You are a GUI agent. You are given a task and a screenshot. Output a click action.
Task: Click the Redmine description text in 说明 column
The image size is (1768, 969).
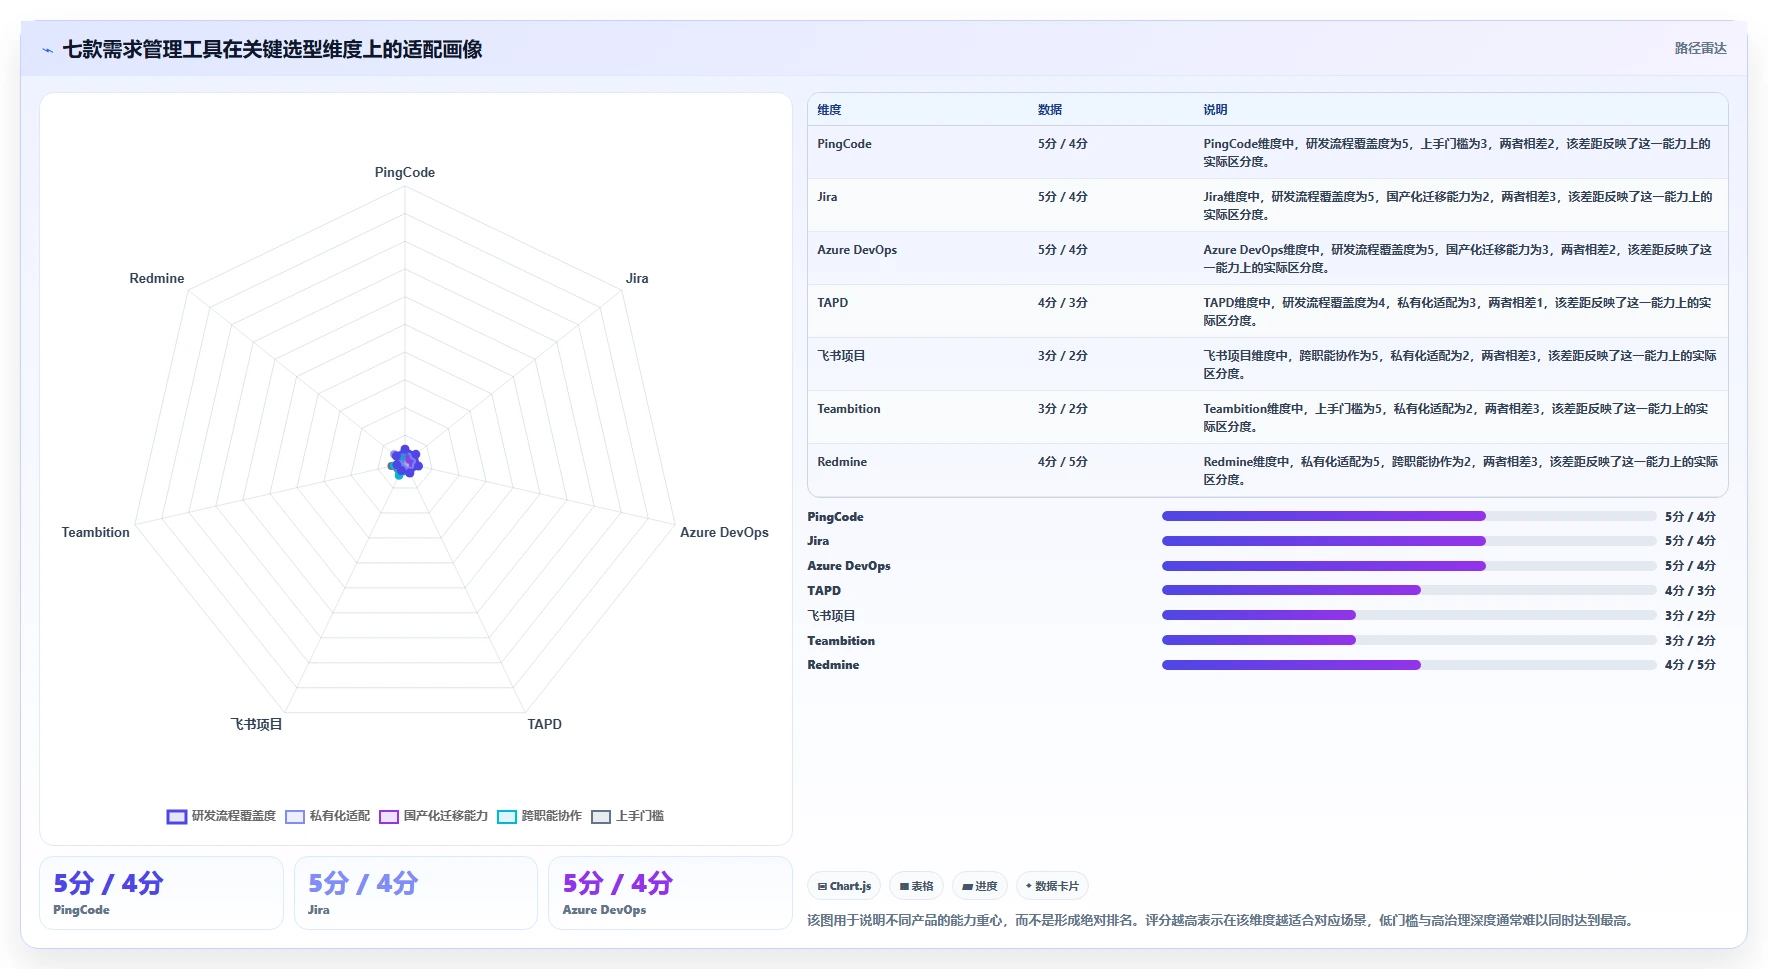click(x=1460, y=471)
